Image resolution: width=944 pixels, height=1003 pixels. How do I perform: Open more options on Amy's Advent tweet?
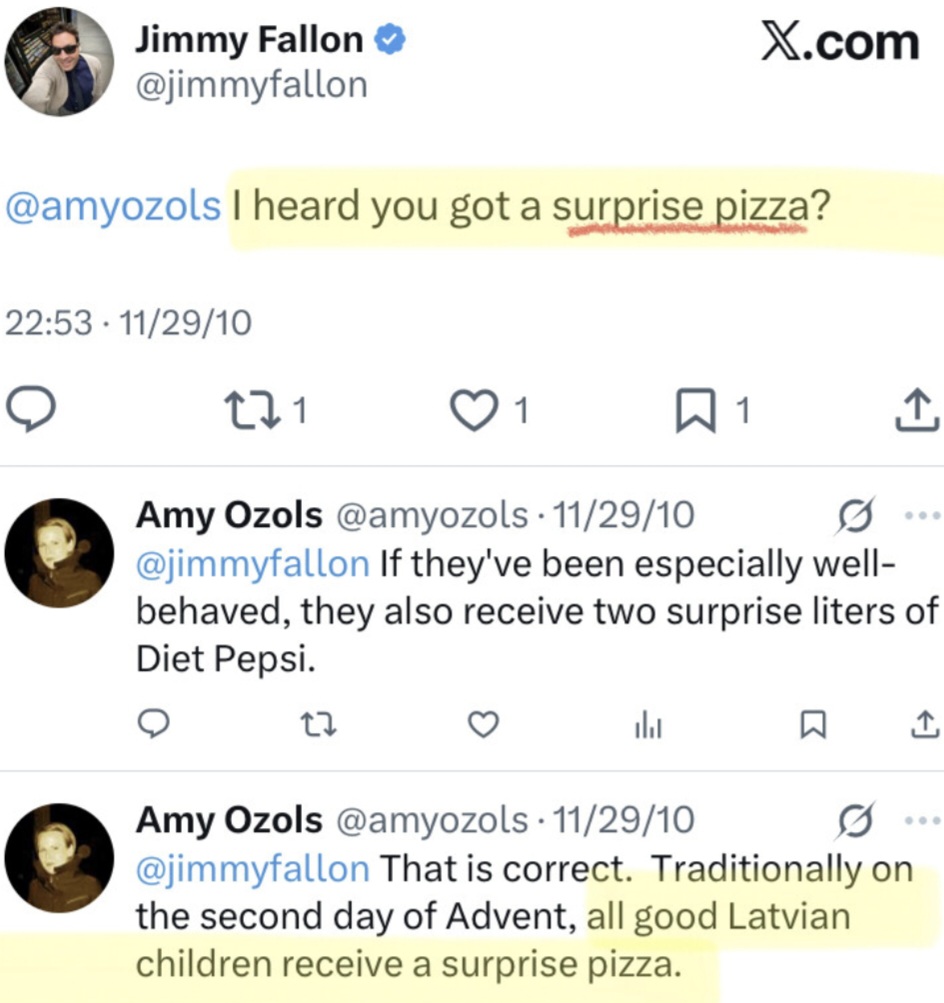point(923,818)
